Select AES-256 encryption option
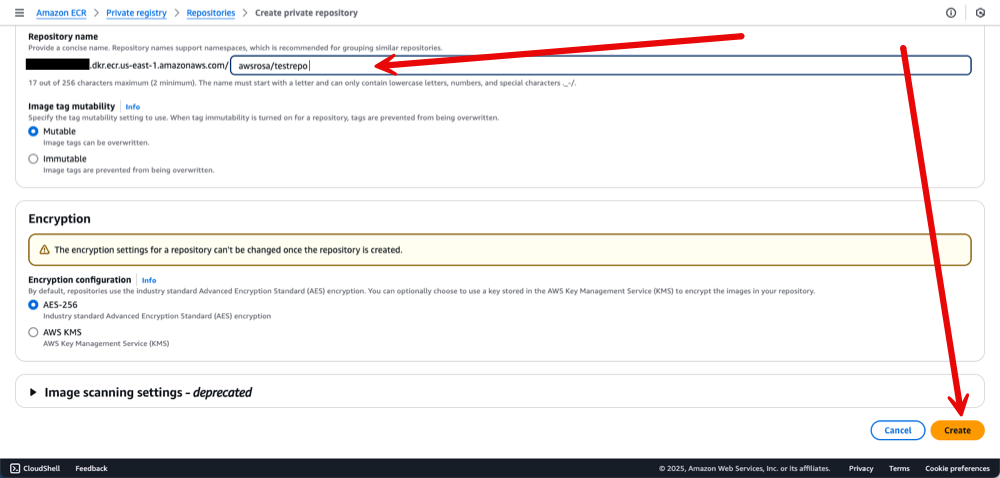Image resolution: width=1000 pixels, height=478 pixels. (33, 305)
